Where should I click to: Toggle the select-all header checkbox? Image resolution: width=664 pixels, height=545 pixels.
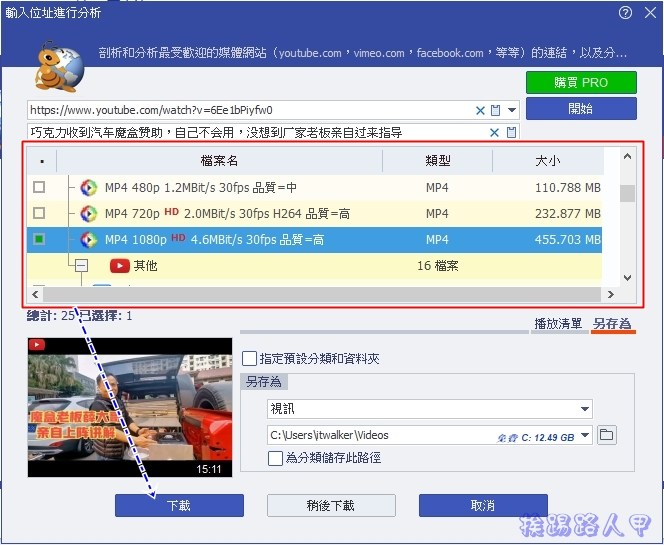coord(42,161)
